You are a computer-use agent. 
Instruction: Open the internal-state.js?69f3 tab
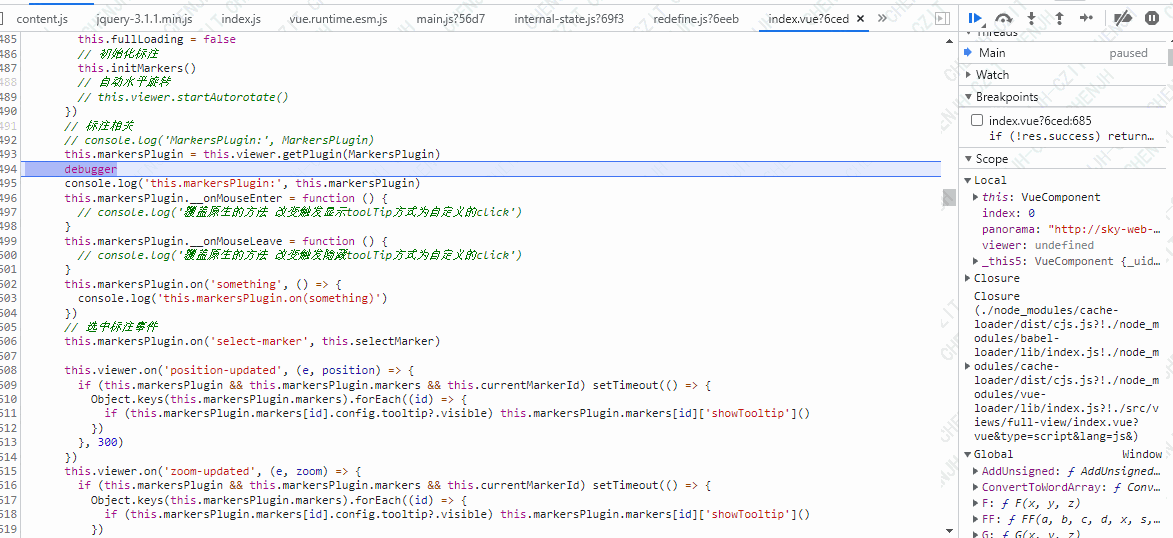569,19
